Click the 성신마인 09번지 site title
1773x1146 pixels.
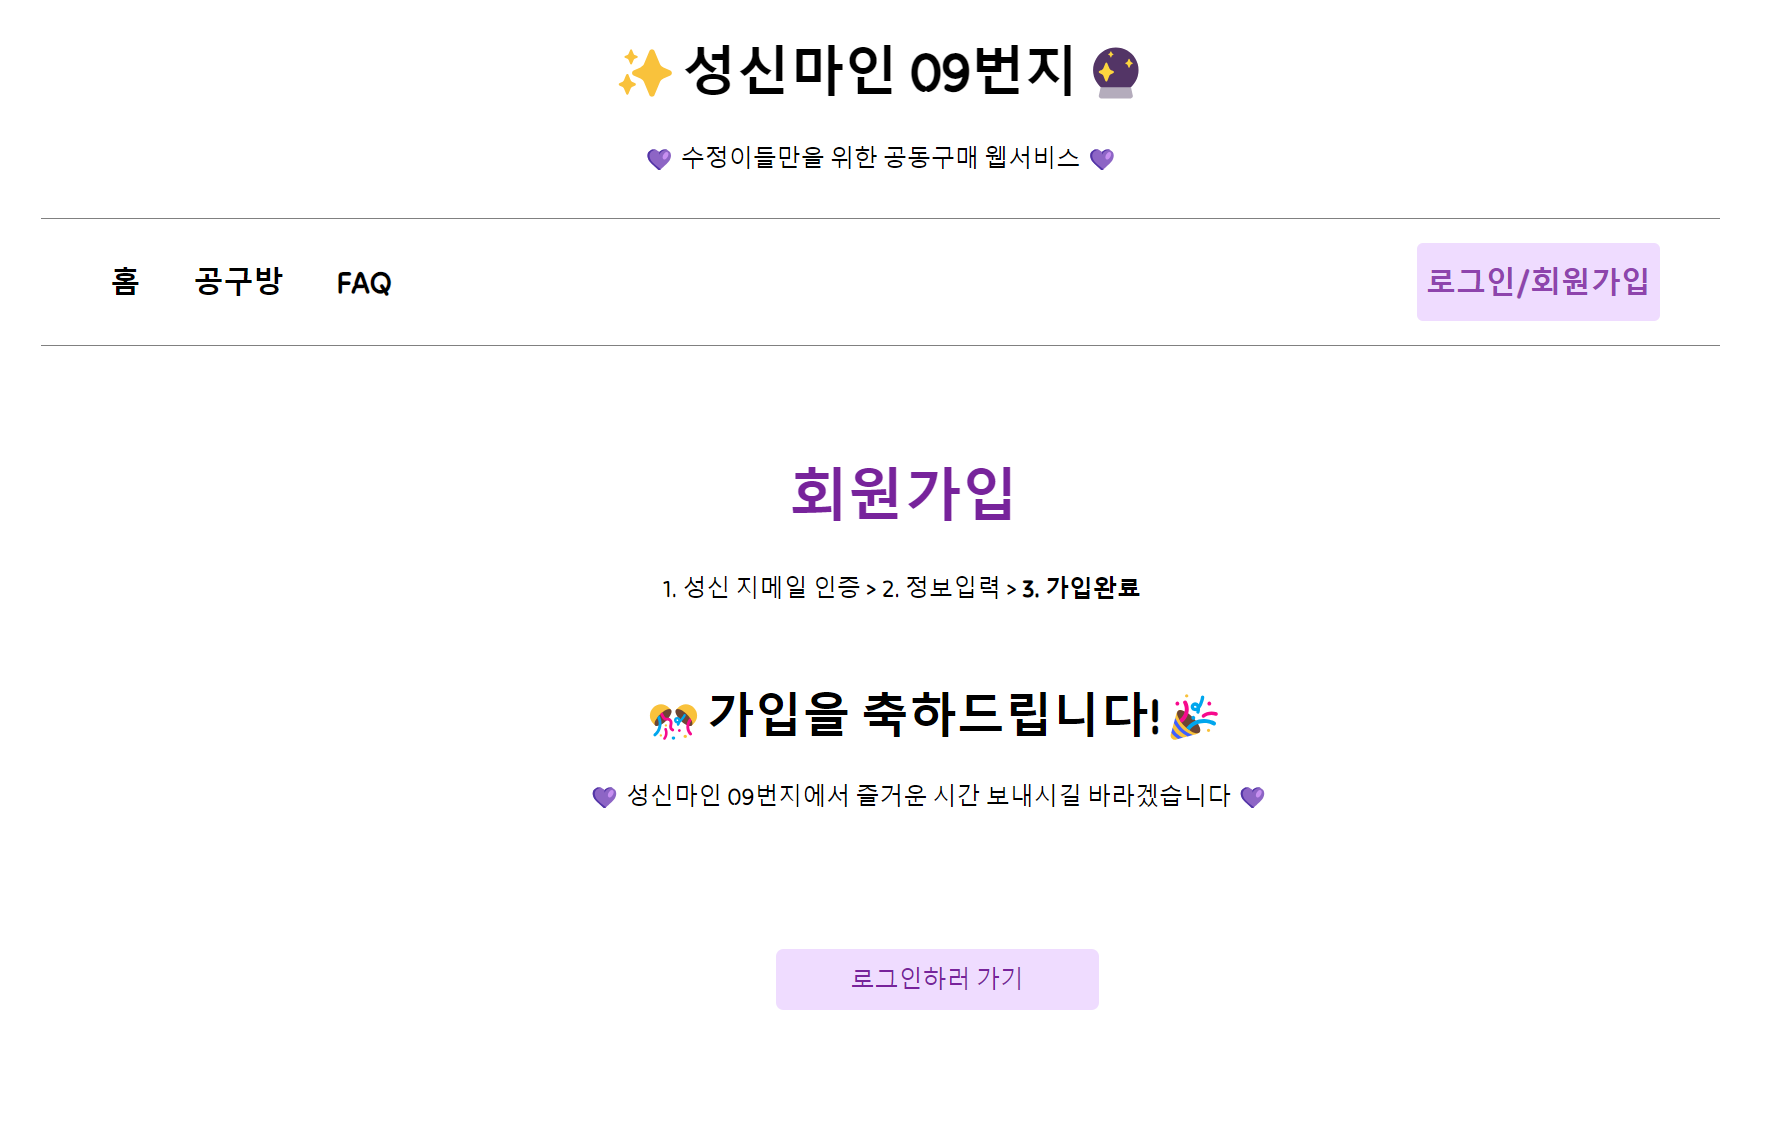[x=884, y=72]
